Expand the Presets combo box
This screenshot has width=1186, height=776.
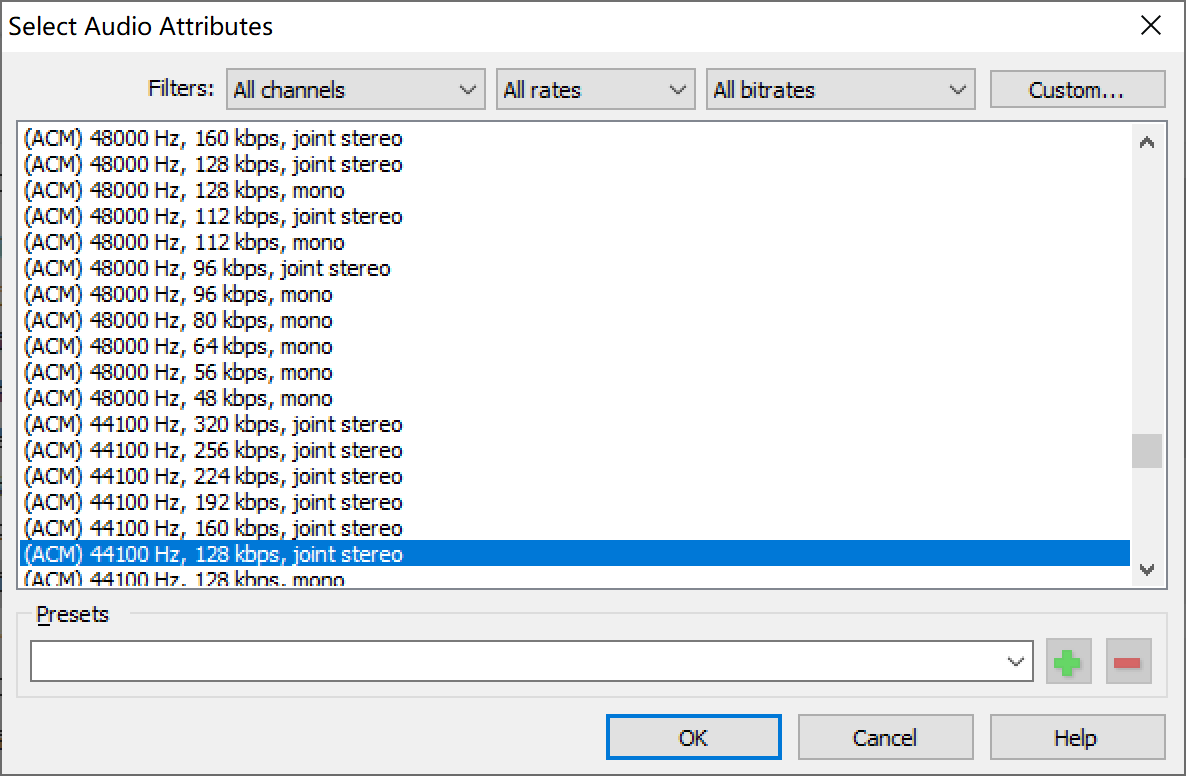click(x=1016, y=662)
